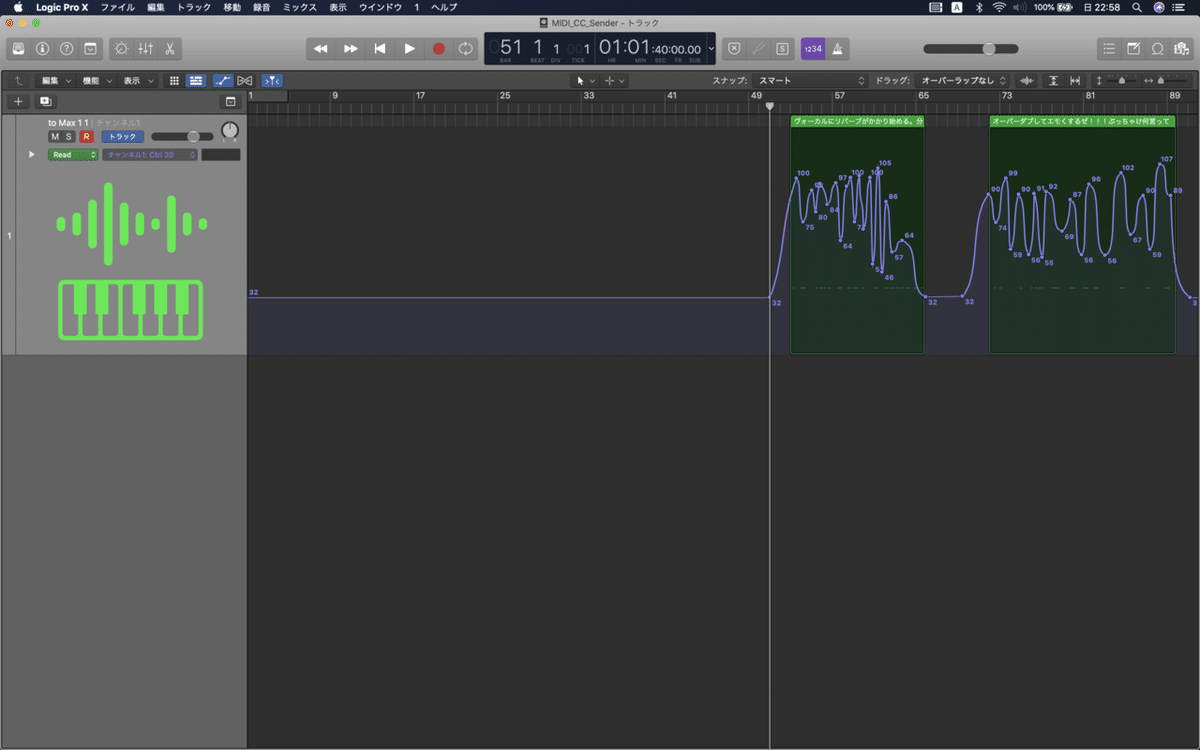Click the global tracks button

[230, 101]
